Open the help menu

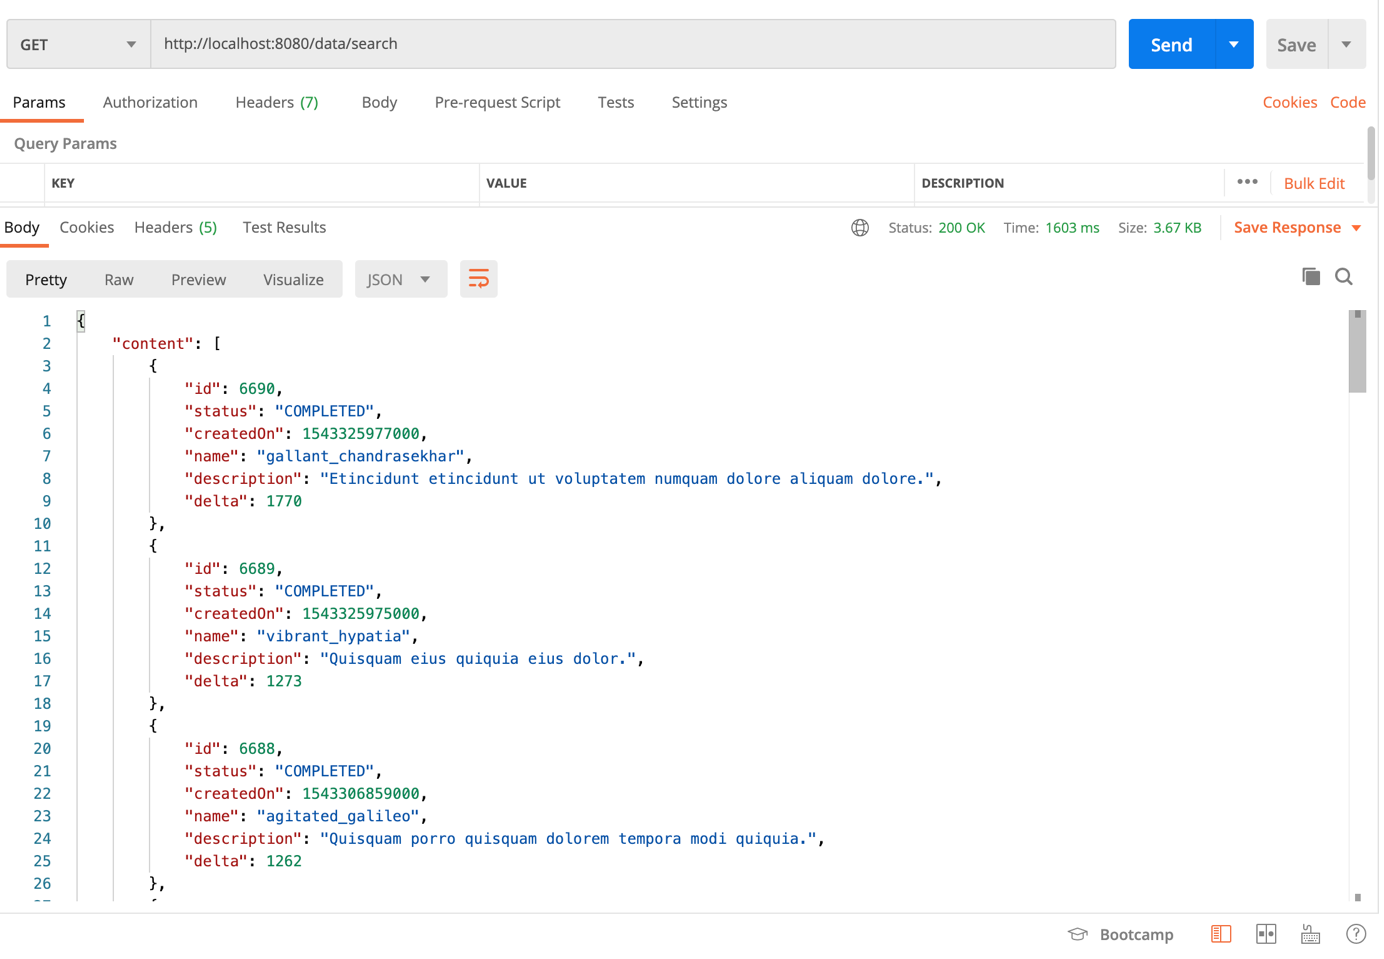tap(1355, 933)
